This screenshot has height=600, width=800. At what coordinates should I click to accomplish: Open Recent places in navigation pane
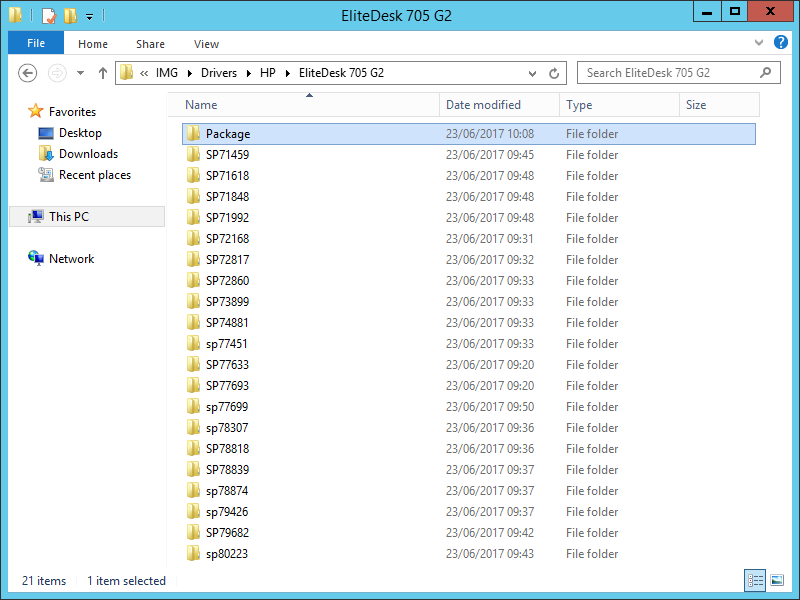(94, 174)
